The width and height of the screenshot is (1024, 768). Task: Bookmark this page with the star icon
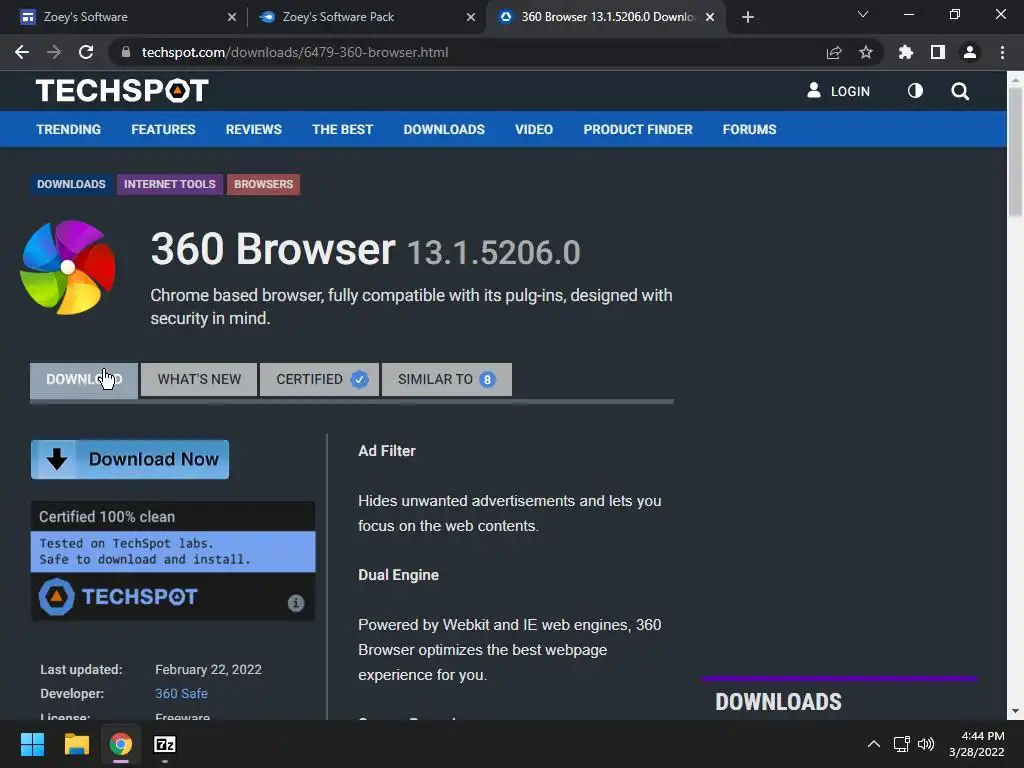865,52
